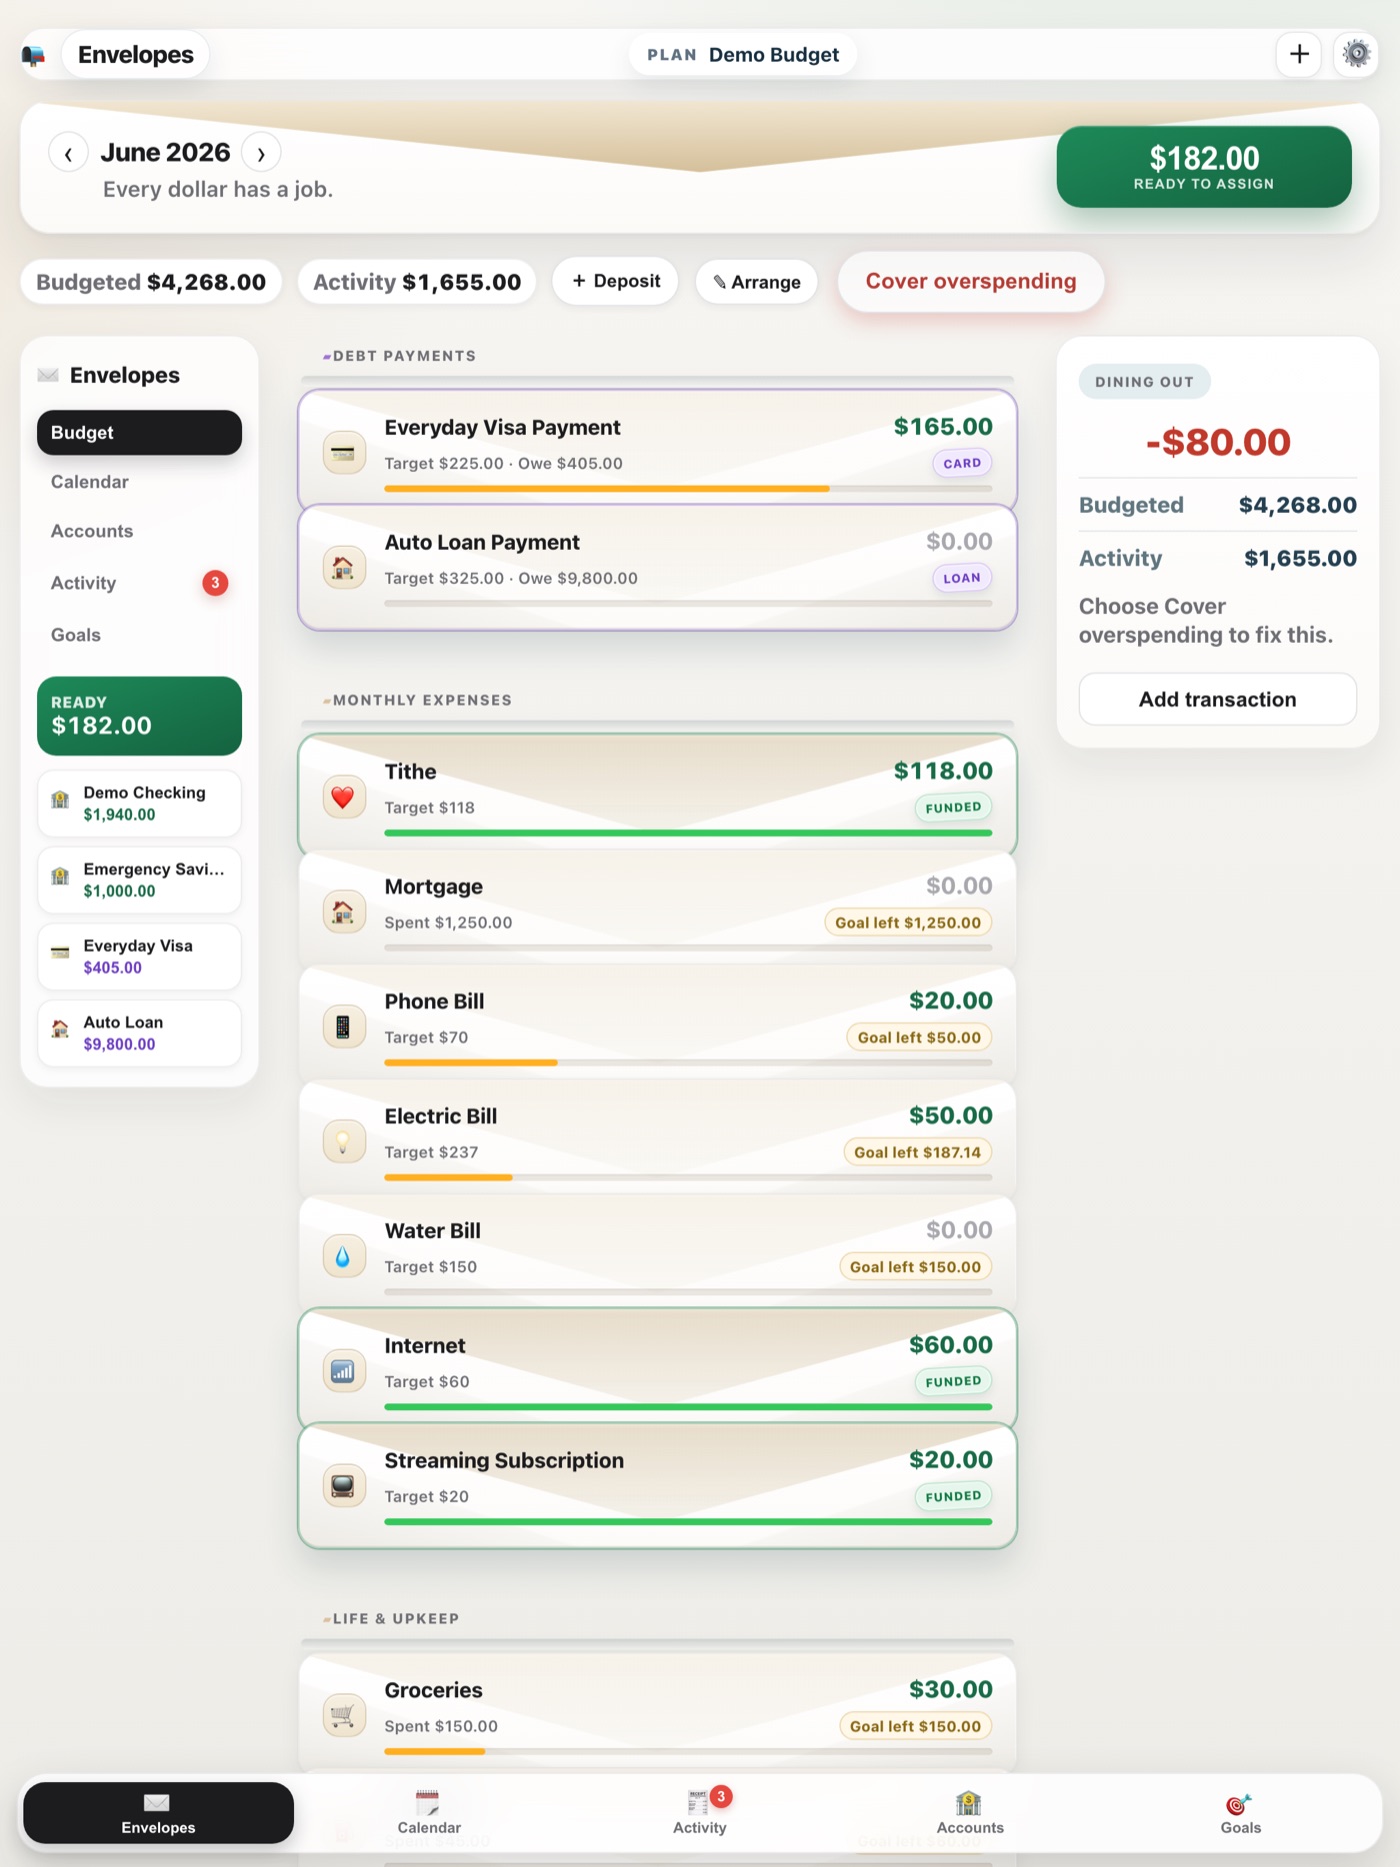1400x1867 pixels.
Task: Click the Mortgage house icon
Action: (x=343, y=912)
